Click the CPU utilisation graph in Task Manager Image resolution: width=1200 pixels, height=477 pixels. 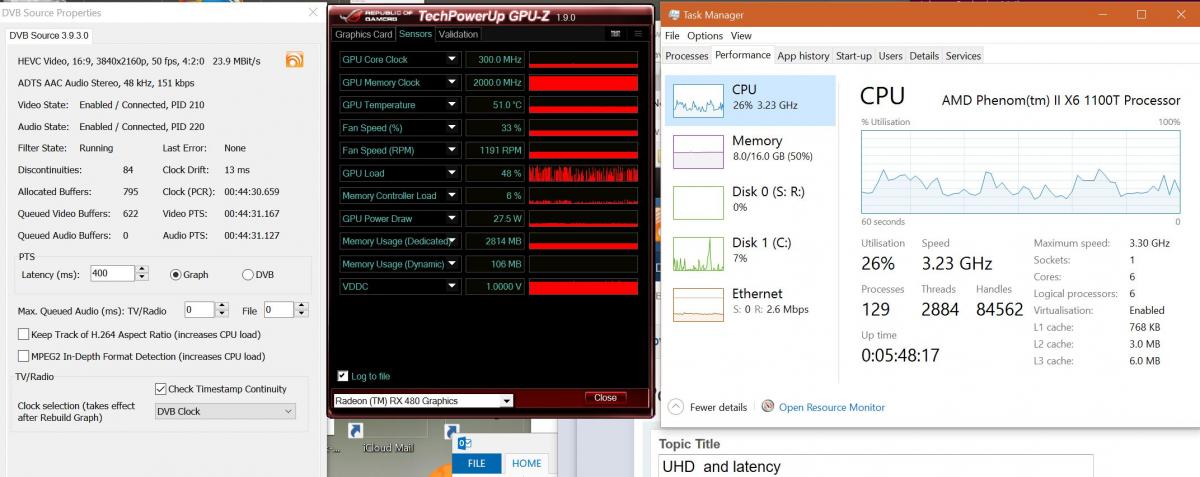tap(1020, 171)
